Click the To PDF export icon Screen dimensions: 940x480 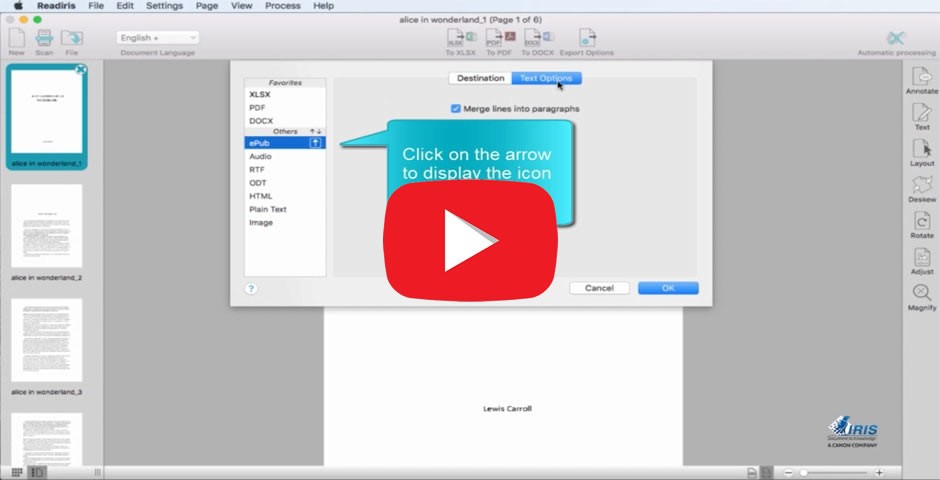tap(500, 38)
